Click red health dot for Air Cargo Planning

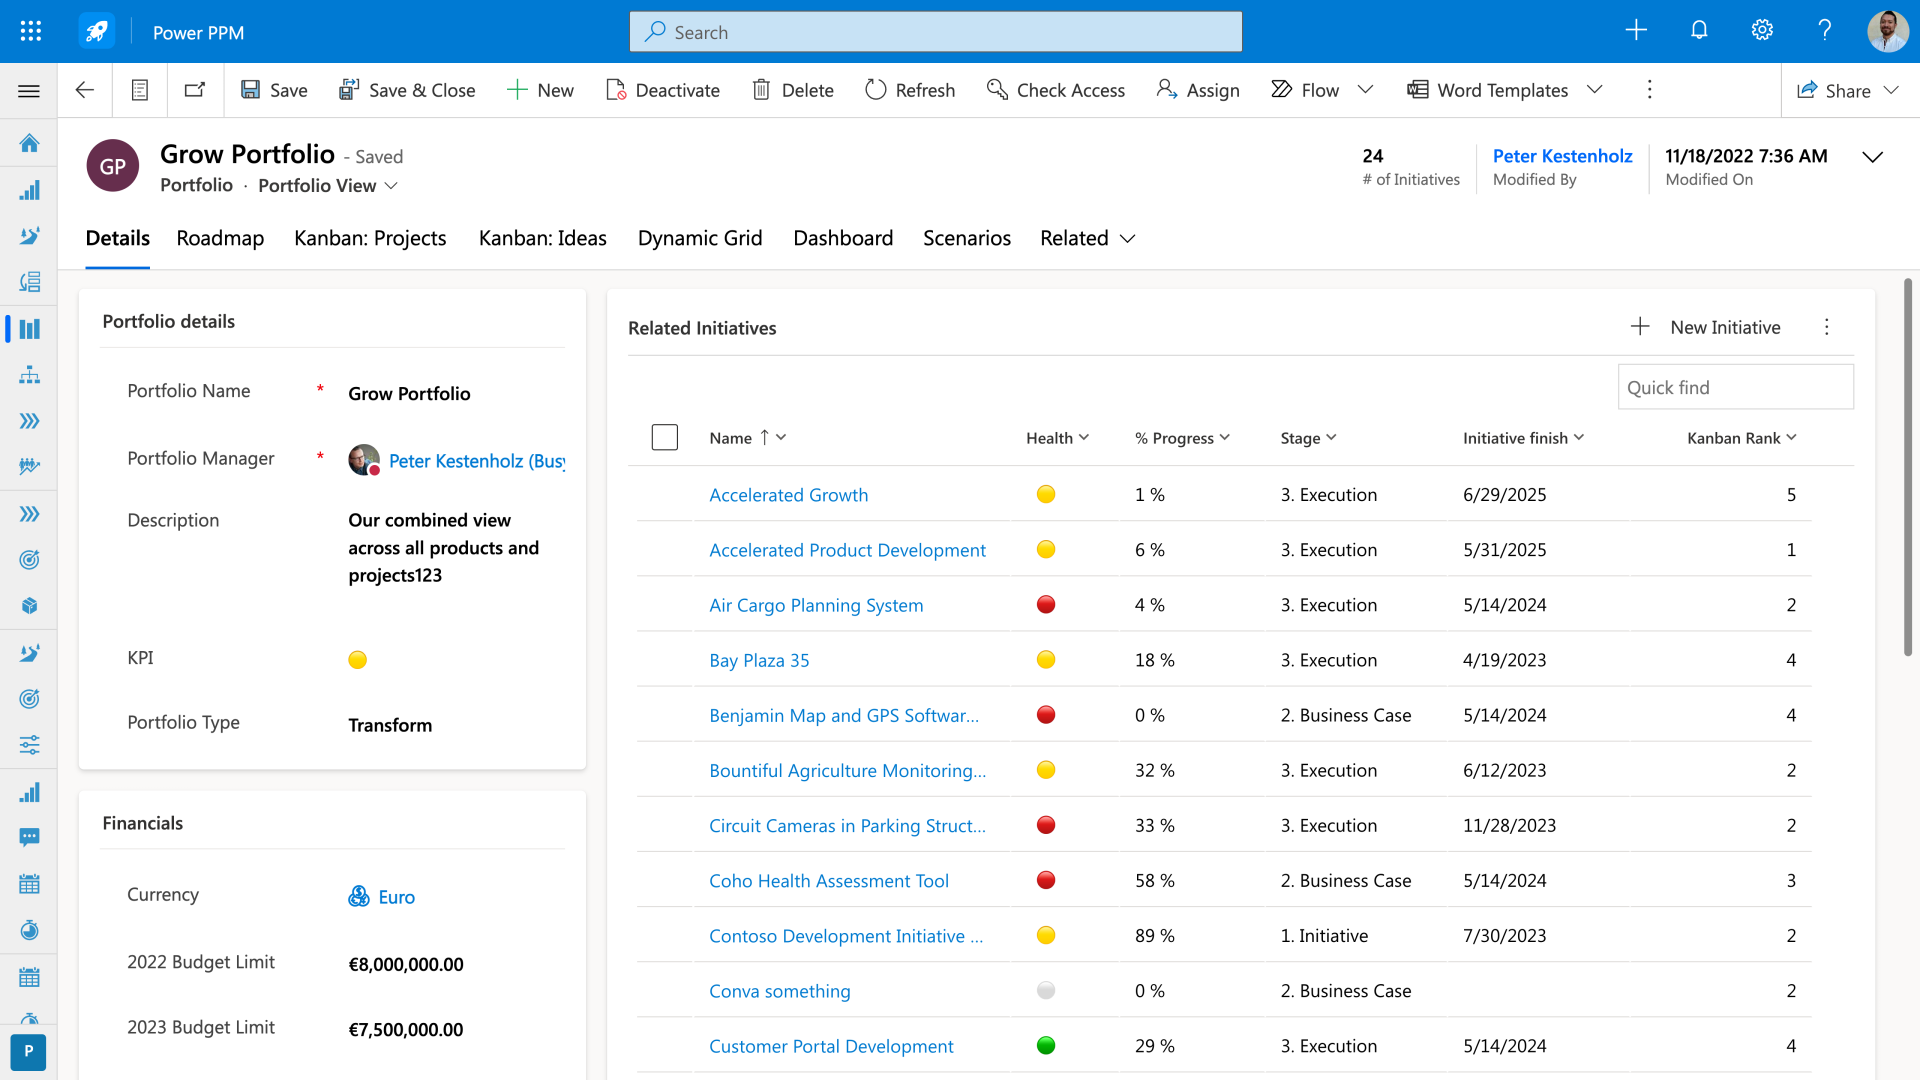click(1046, 604)
